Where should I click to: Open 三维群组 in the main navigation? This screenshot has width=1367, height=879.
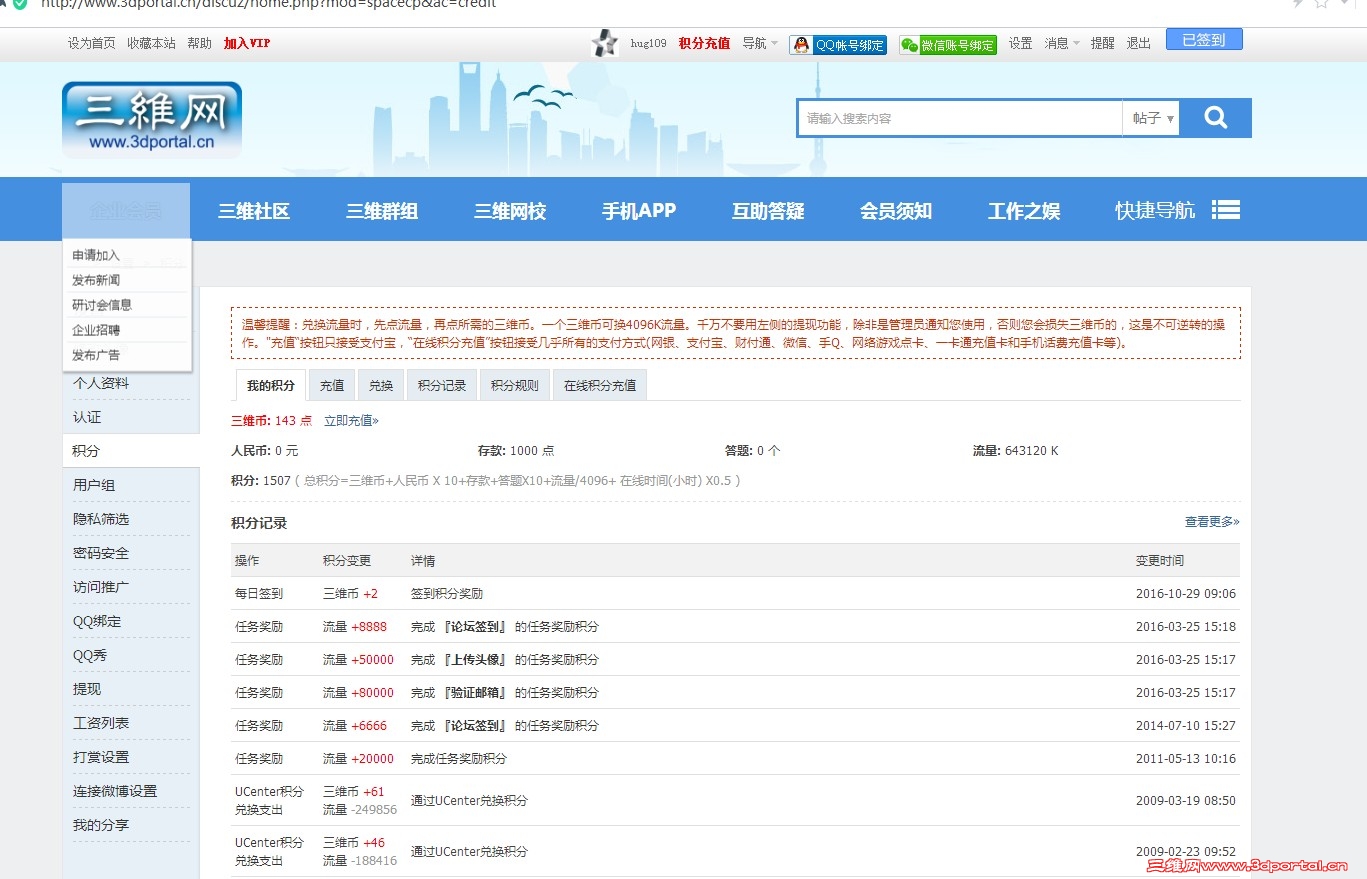coord(382,211)
